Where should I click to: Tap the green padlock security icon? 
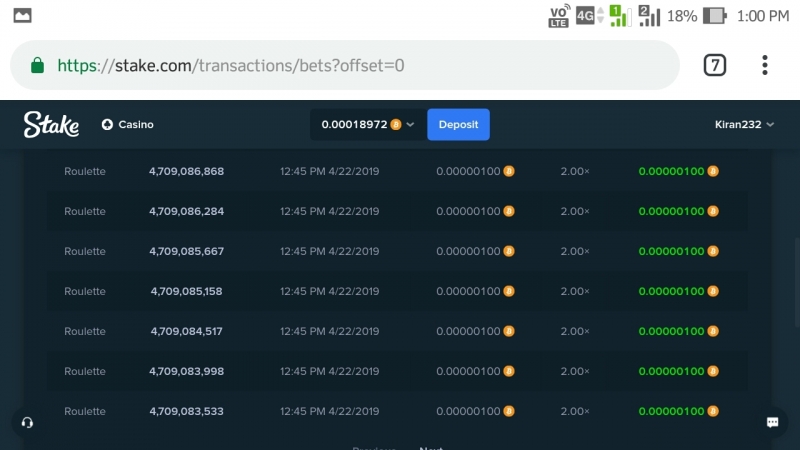37,65
